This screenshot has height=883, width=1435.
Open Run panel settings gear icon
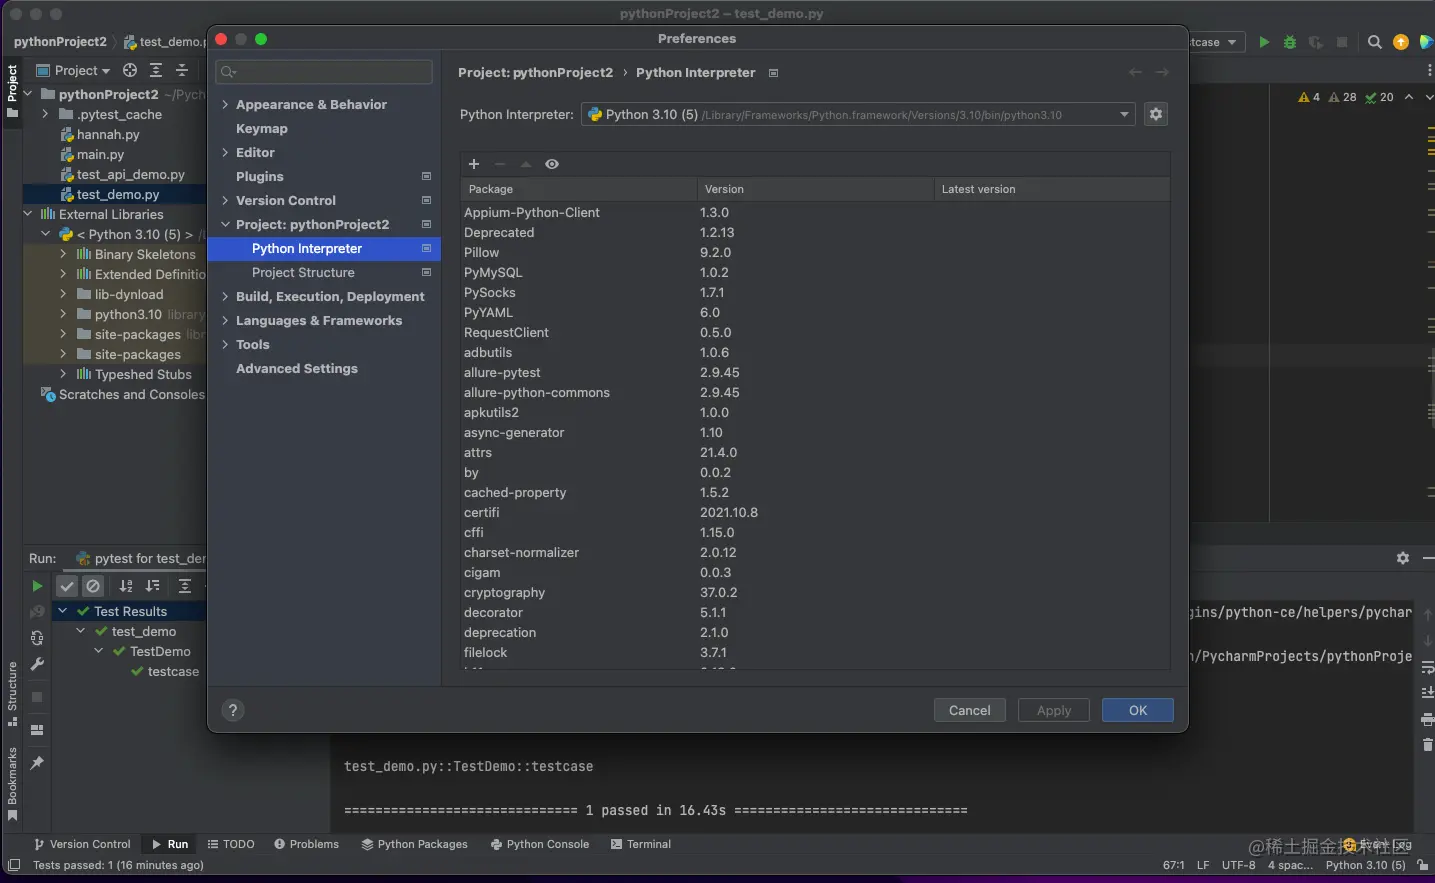pyautogui.click(x=1403, y=558)
